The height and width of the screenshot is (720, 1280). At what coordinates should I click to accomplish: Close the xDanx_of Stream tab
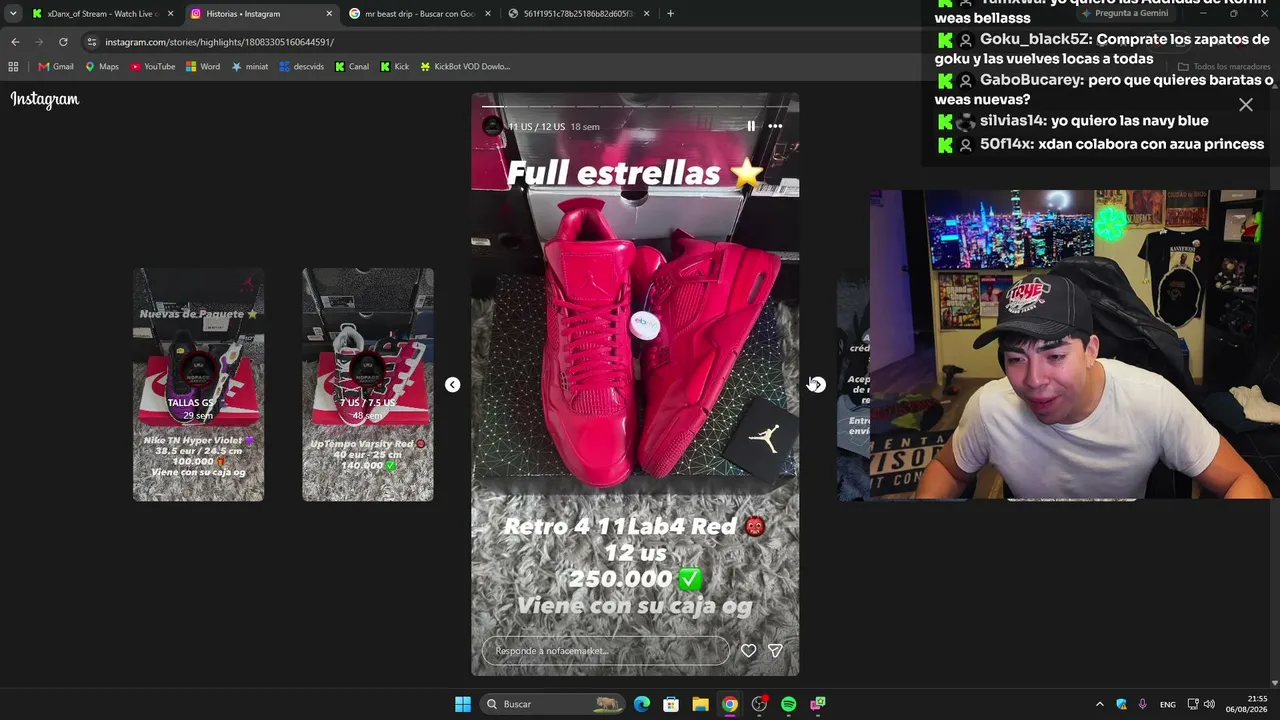pyautogui.click(x=170, y=14)
